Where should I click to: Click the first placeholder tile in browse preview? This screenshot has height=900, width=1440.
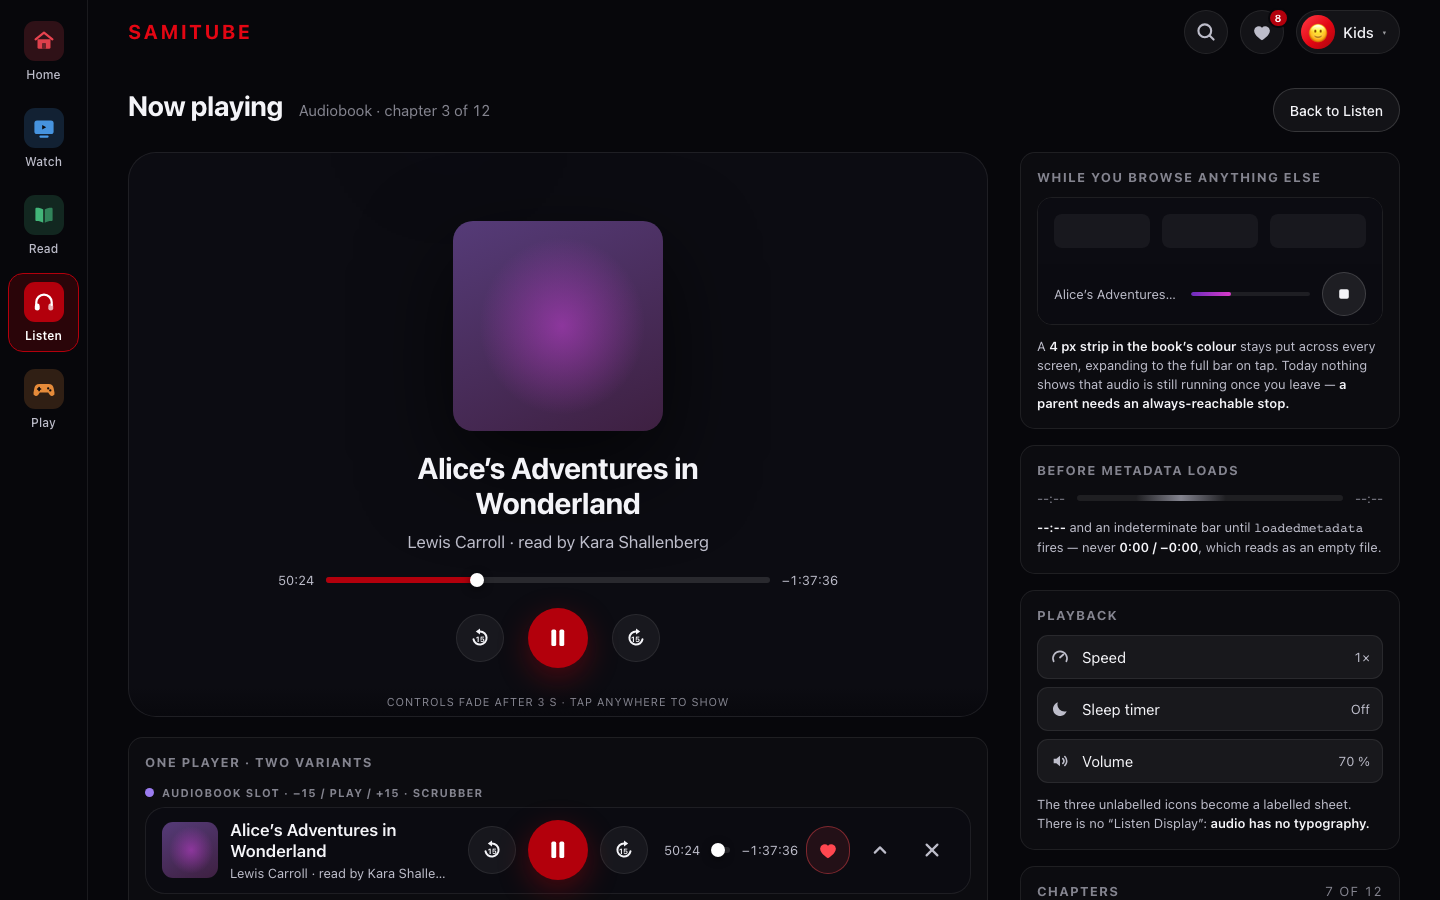[x=1102, y=231]
